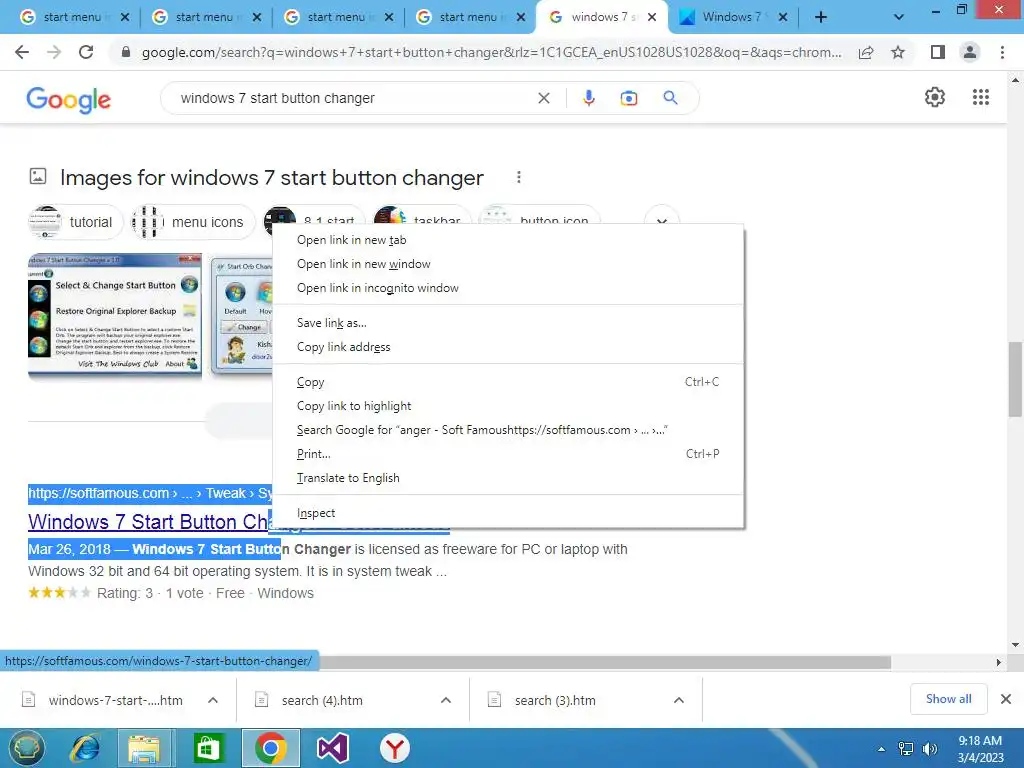Expand options for search (3).htm download
1024x768 pixels.
click(679, 700)
